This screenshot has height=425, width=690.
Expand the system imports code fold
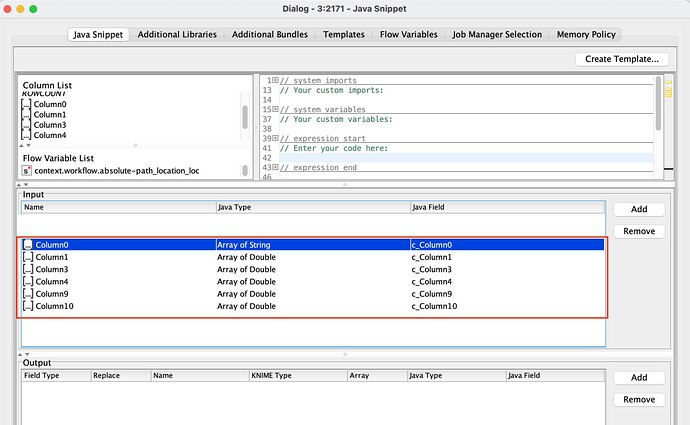tap(275, 80)
